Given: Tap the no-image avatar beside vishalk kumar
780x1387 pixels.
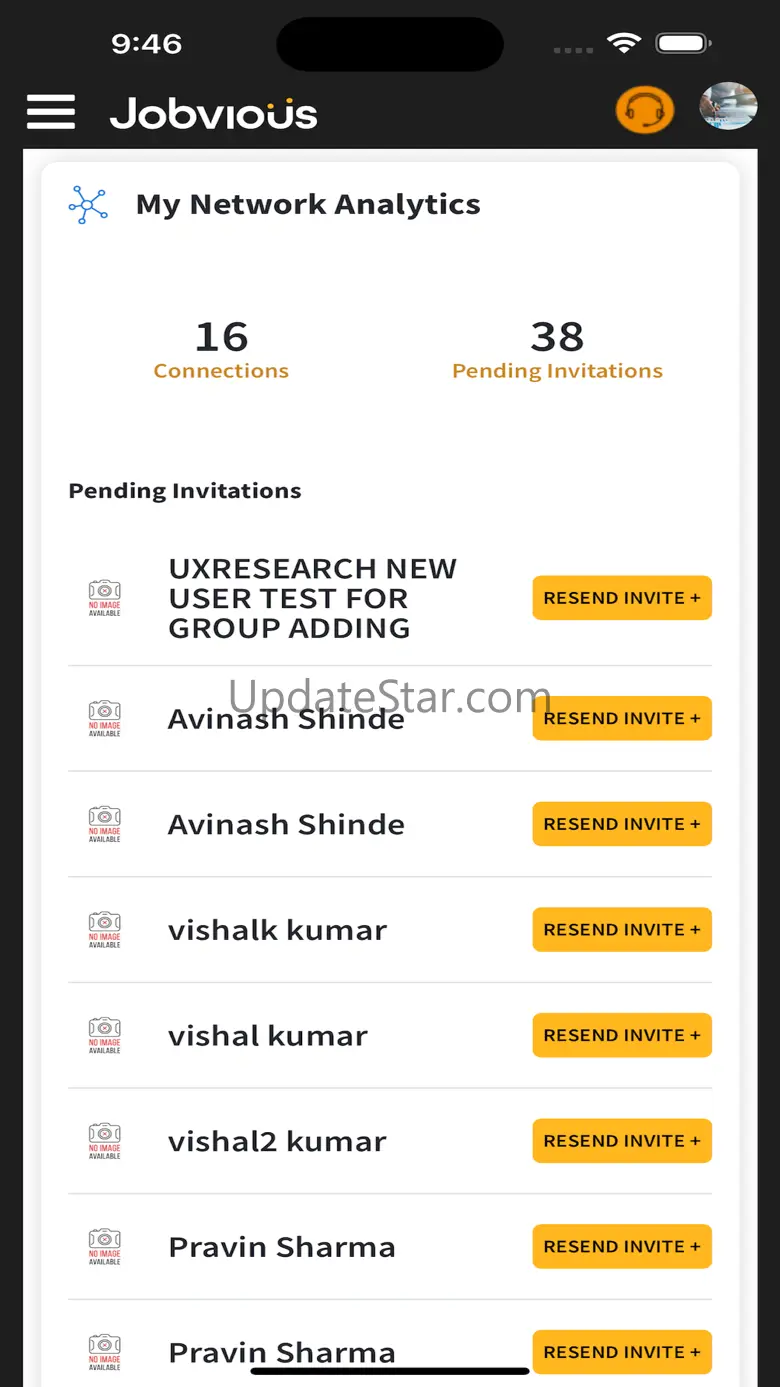Looking at the screenshot, I should coord(105,930).
